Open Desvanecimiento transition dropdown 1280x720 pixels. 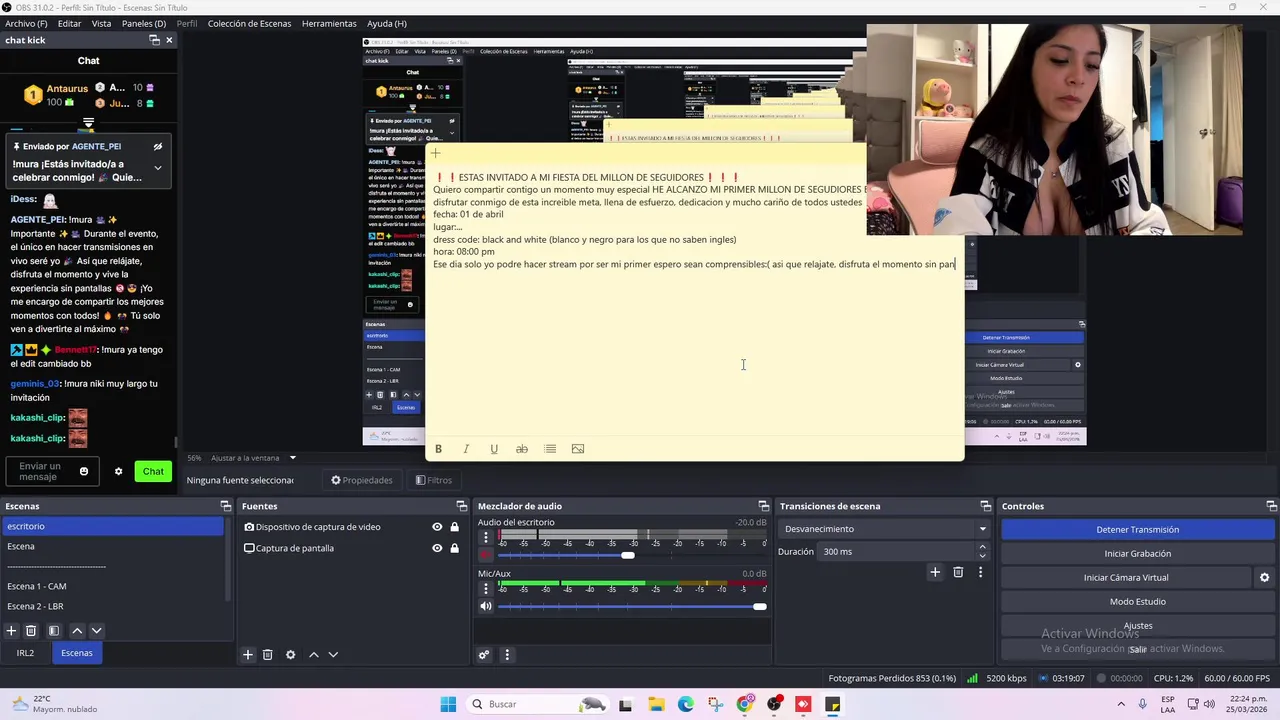885,529
